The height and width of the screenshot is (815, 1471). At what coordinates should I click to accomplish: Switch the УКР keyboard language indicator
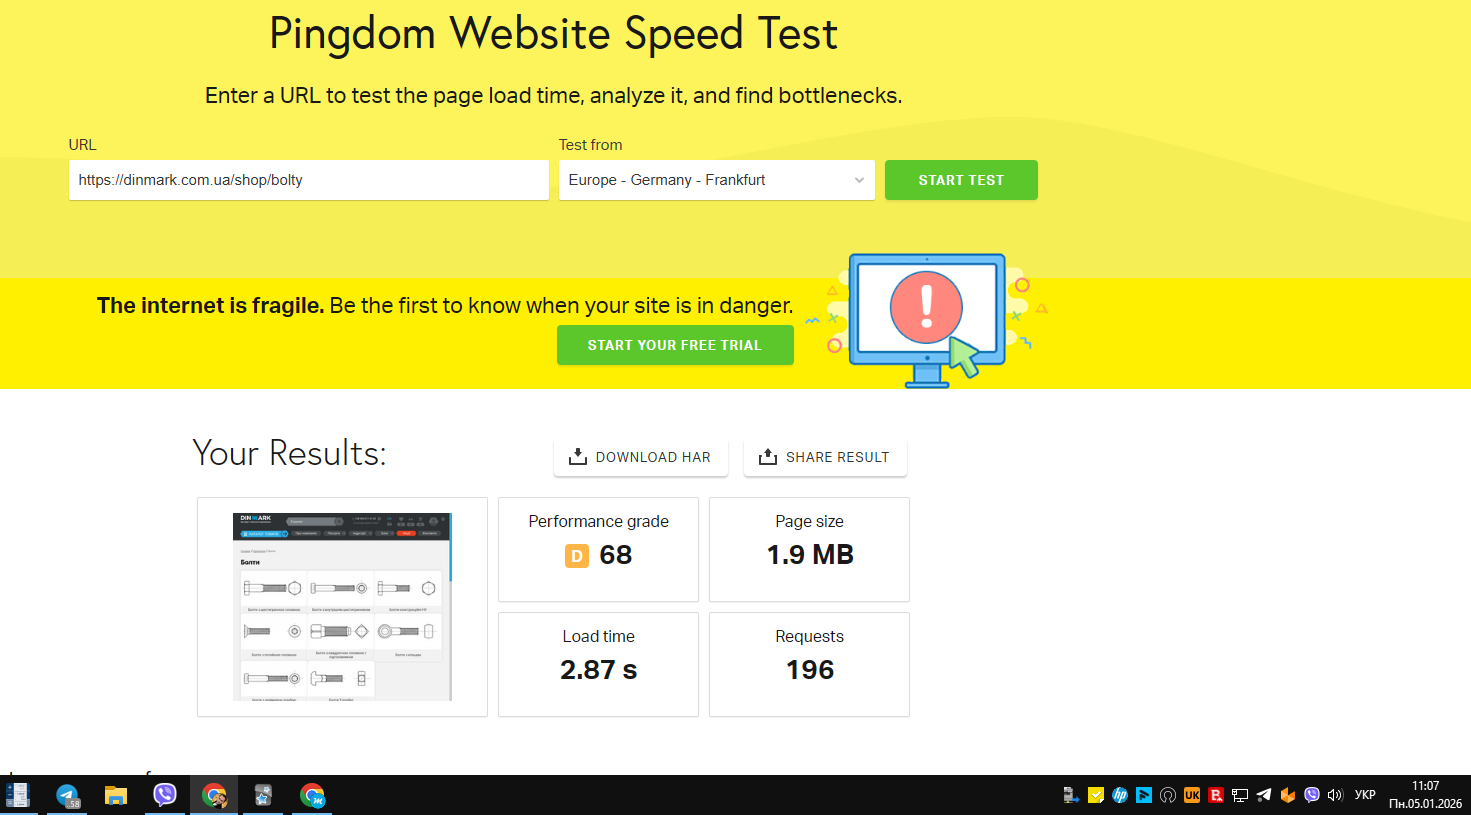pyautogui.click(x=1365, y=795)
